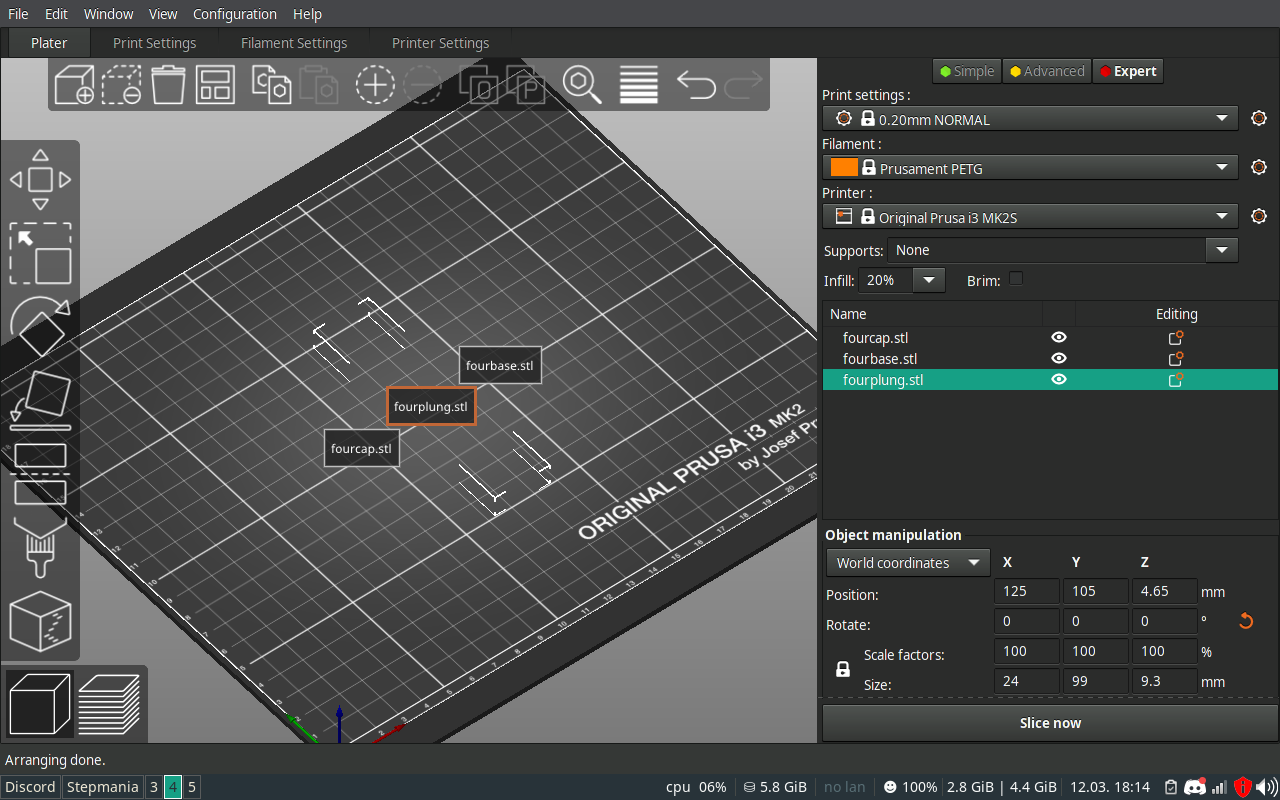Open the World coordinates dropdown
The height and width of the screenshot is (800, 1280).
tap(908, 563)
